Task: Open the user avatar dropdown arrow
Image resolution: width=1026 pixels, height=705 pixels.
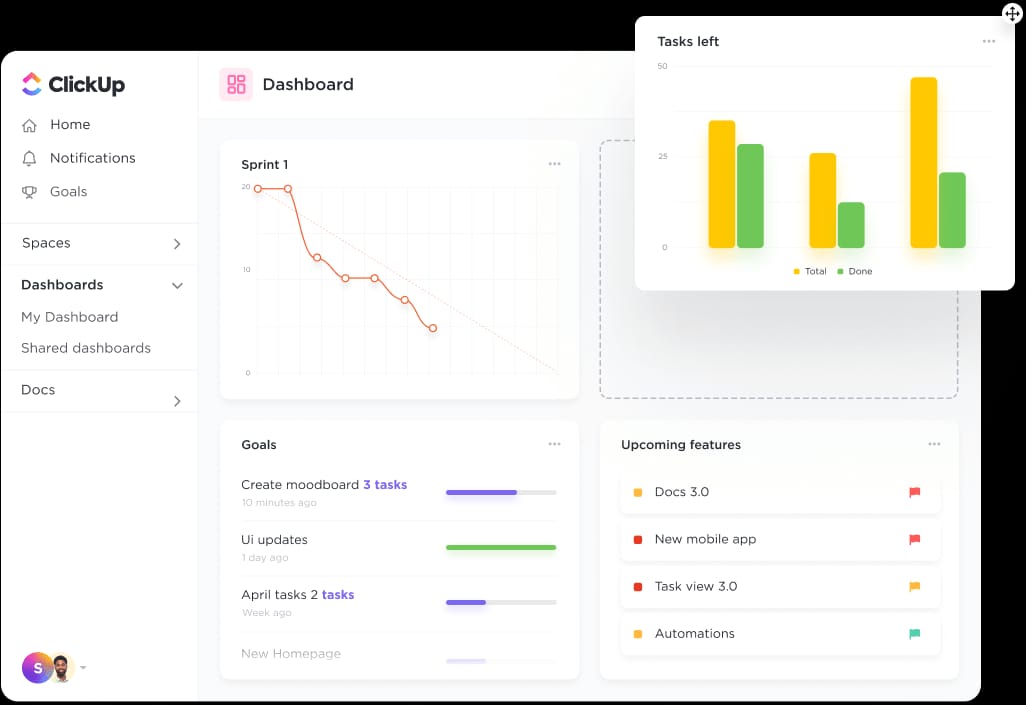Action: pyautogui.click(x=83, y=668)
